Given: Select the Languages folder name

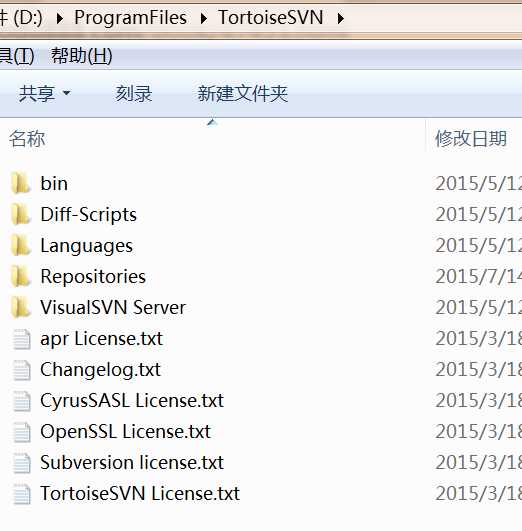Looking at the screenshot, I should click(86, 246).
